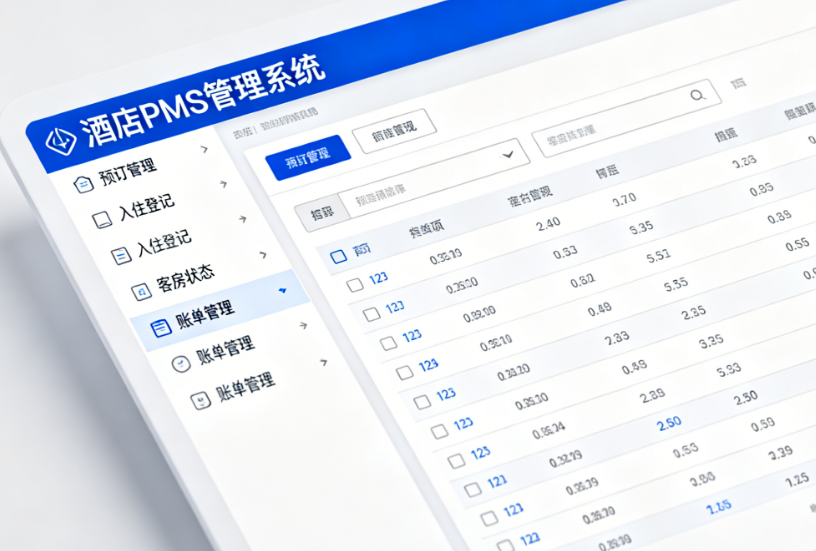Click the lined-document icon beside second 入住登记

[x=121, y=255]
